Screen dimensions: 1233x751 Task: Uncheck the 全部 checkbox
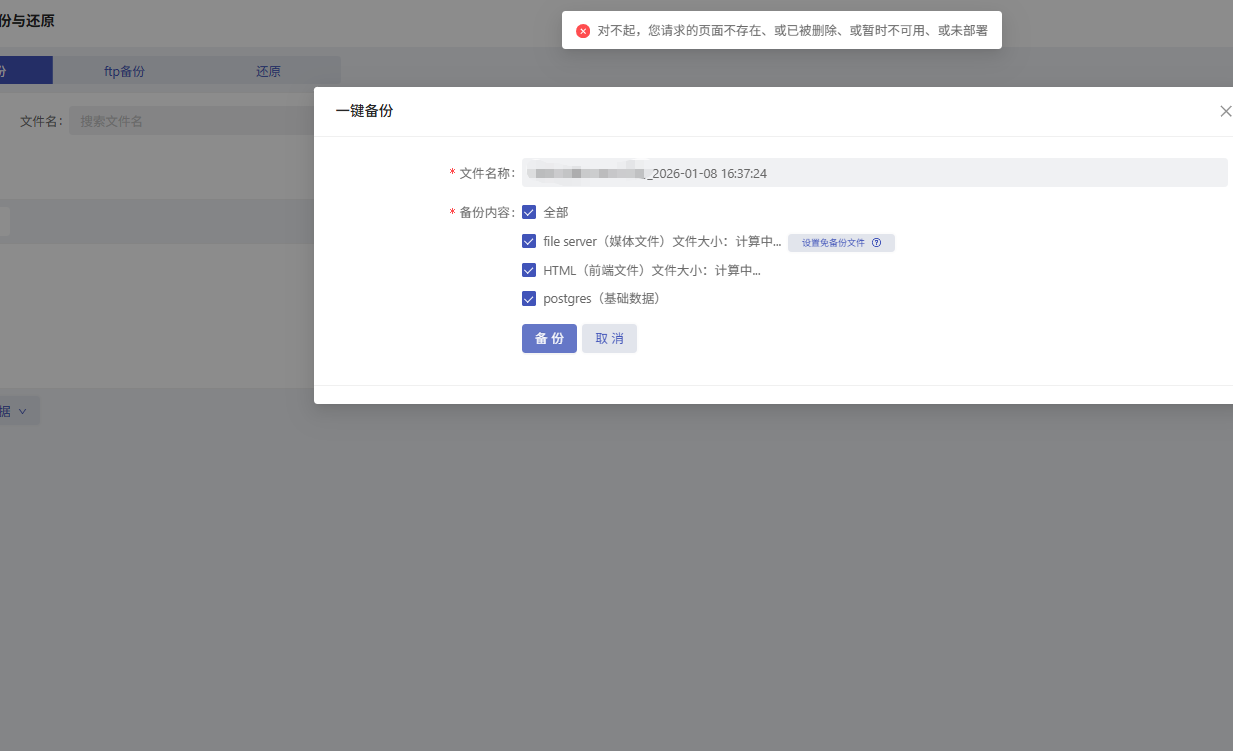pyautogui.click(x=529, y=212)
